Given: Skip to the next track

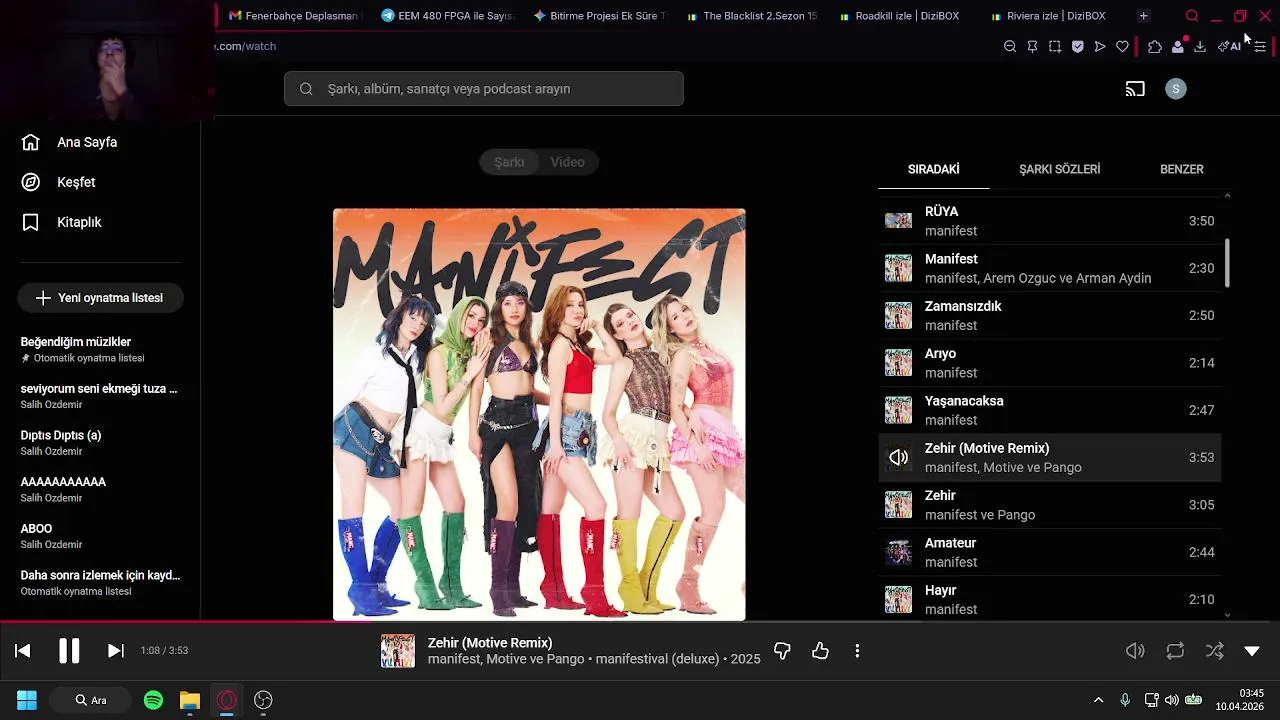Looking at the screenshot, I should point(116,651).
